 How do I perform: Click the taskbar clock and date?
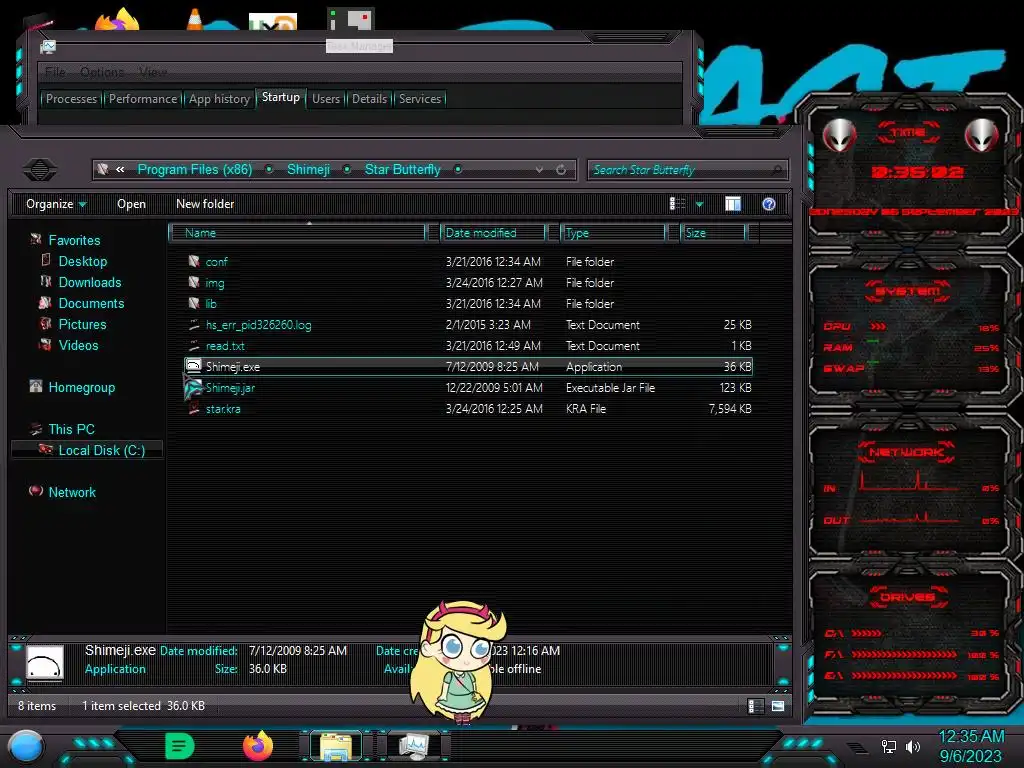[x=970, y=746]
